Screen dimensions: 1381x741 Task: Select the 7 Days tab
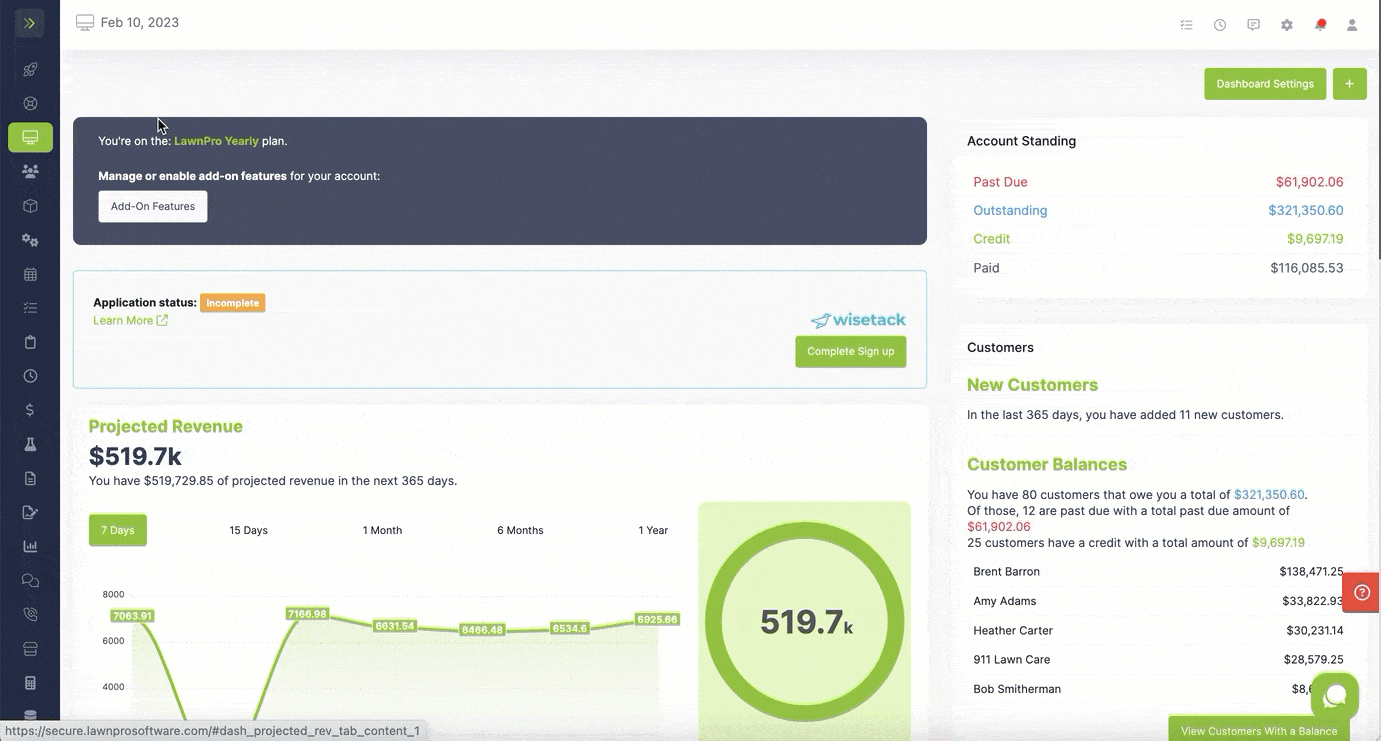118,530
